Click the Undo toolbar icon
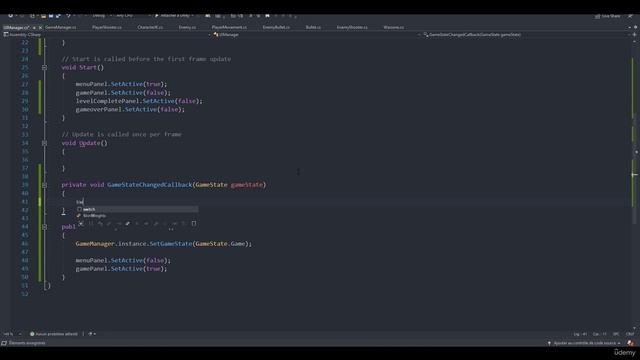The image size is (640, 360). point(68,16)
